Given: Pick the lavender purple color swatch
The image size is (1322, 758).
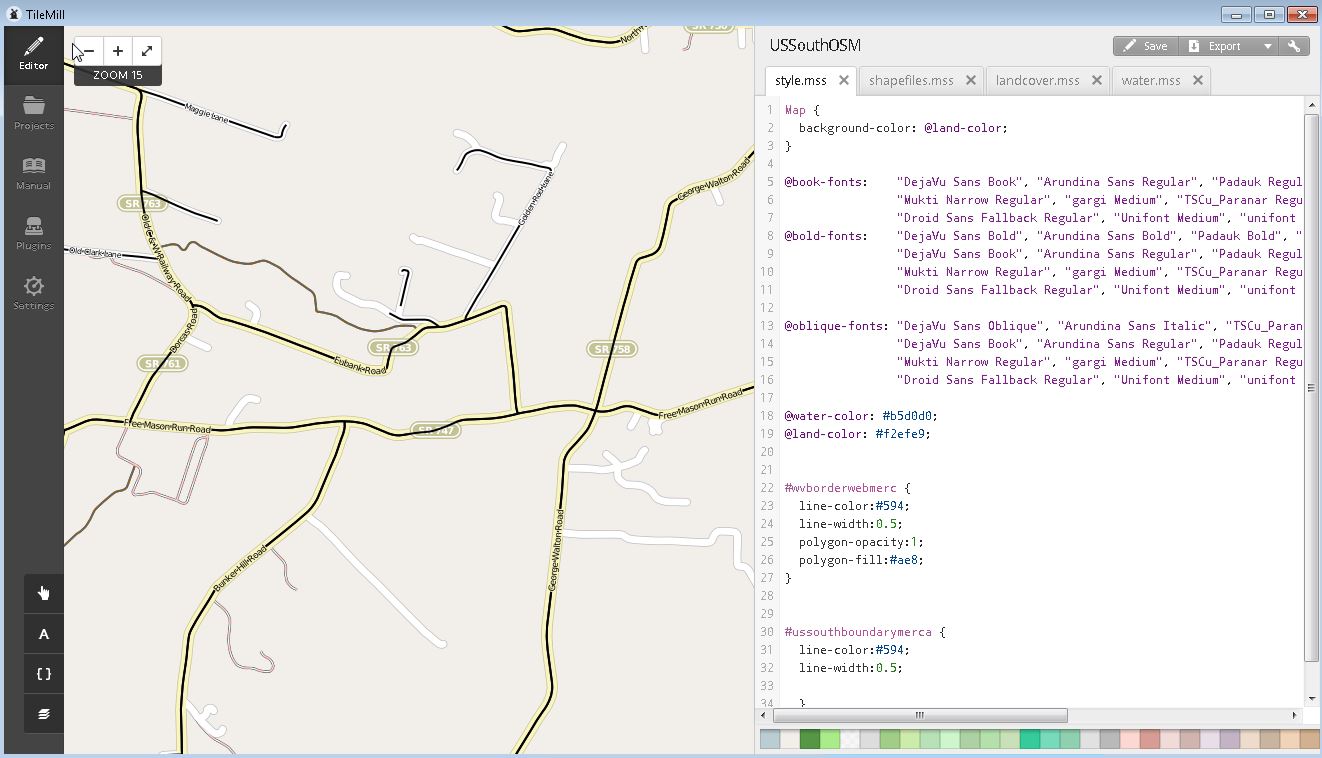Looking at the screenshot, I should pos(1230,740).
